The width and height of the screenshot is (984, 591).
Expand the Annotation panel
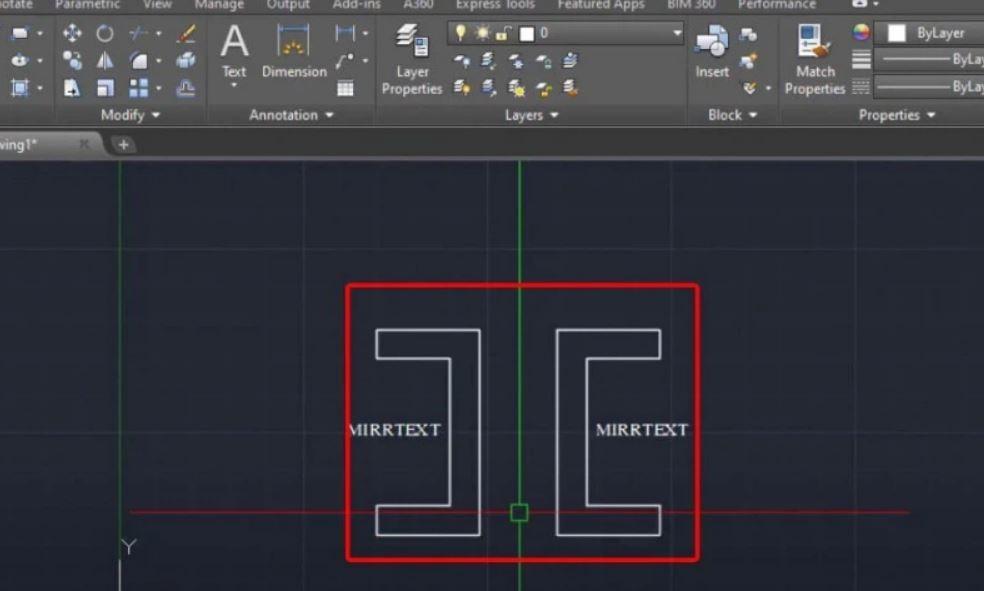tap(291, 115)
